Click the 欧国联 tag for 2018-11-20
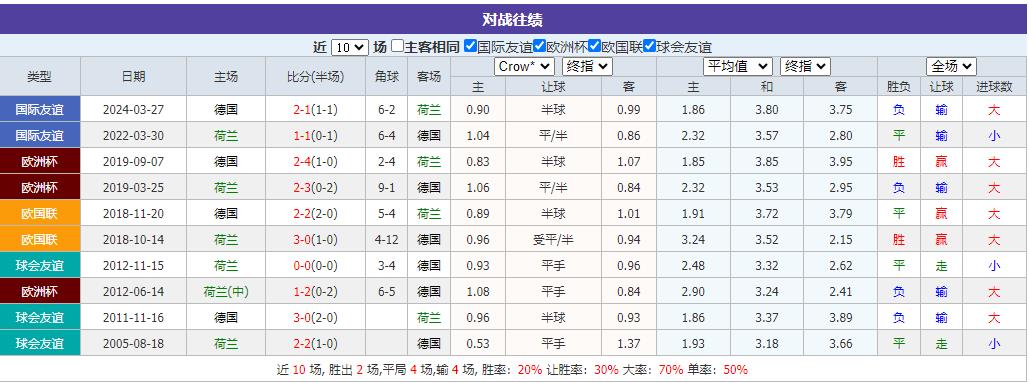1029x383 pixels. coord(40,214)
